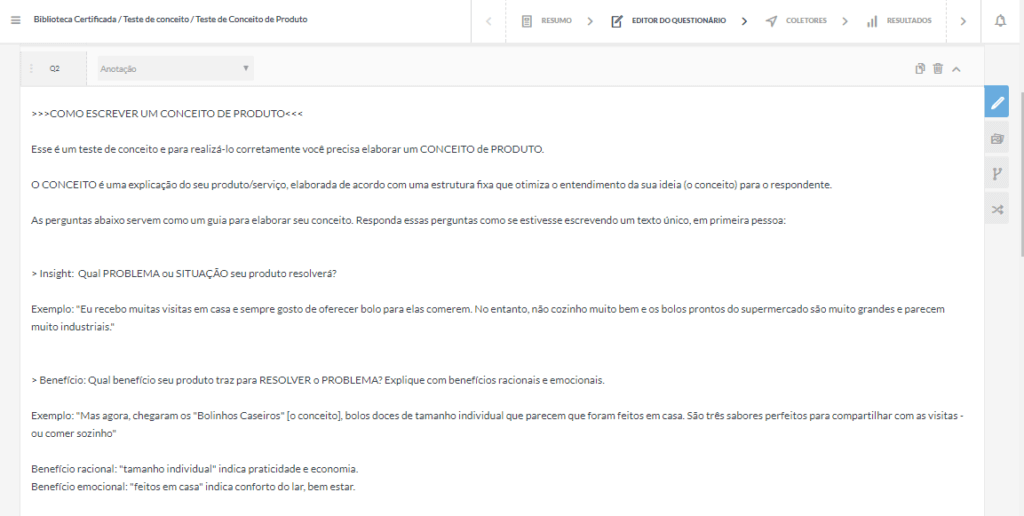1024x516 pixels.
Task: Duplicate question Q2 with copy icon
Action: point(920,69)
